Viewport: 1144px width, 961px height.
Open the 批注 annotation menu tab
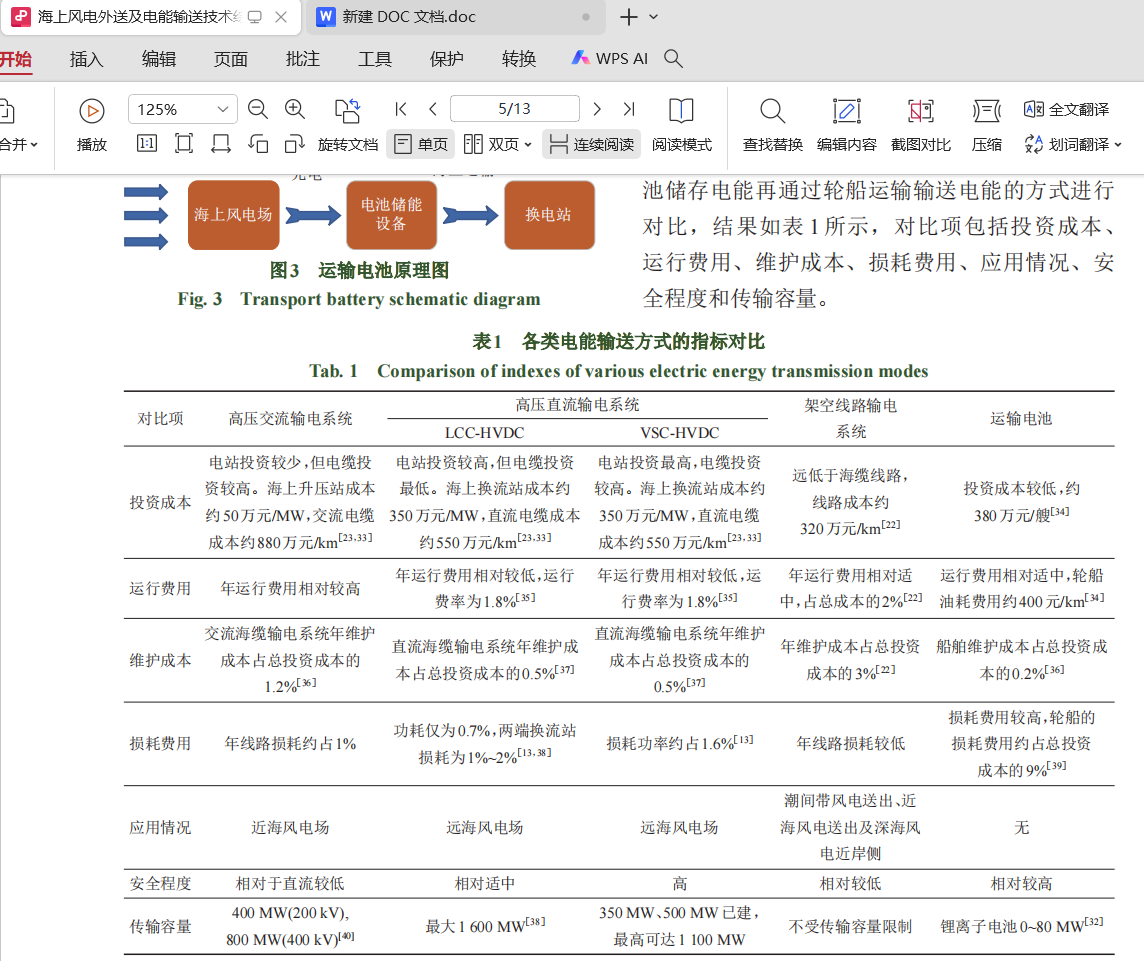[x=303, y=59]
